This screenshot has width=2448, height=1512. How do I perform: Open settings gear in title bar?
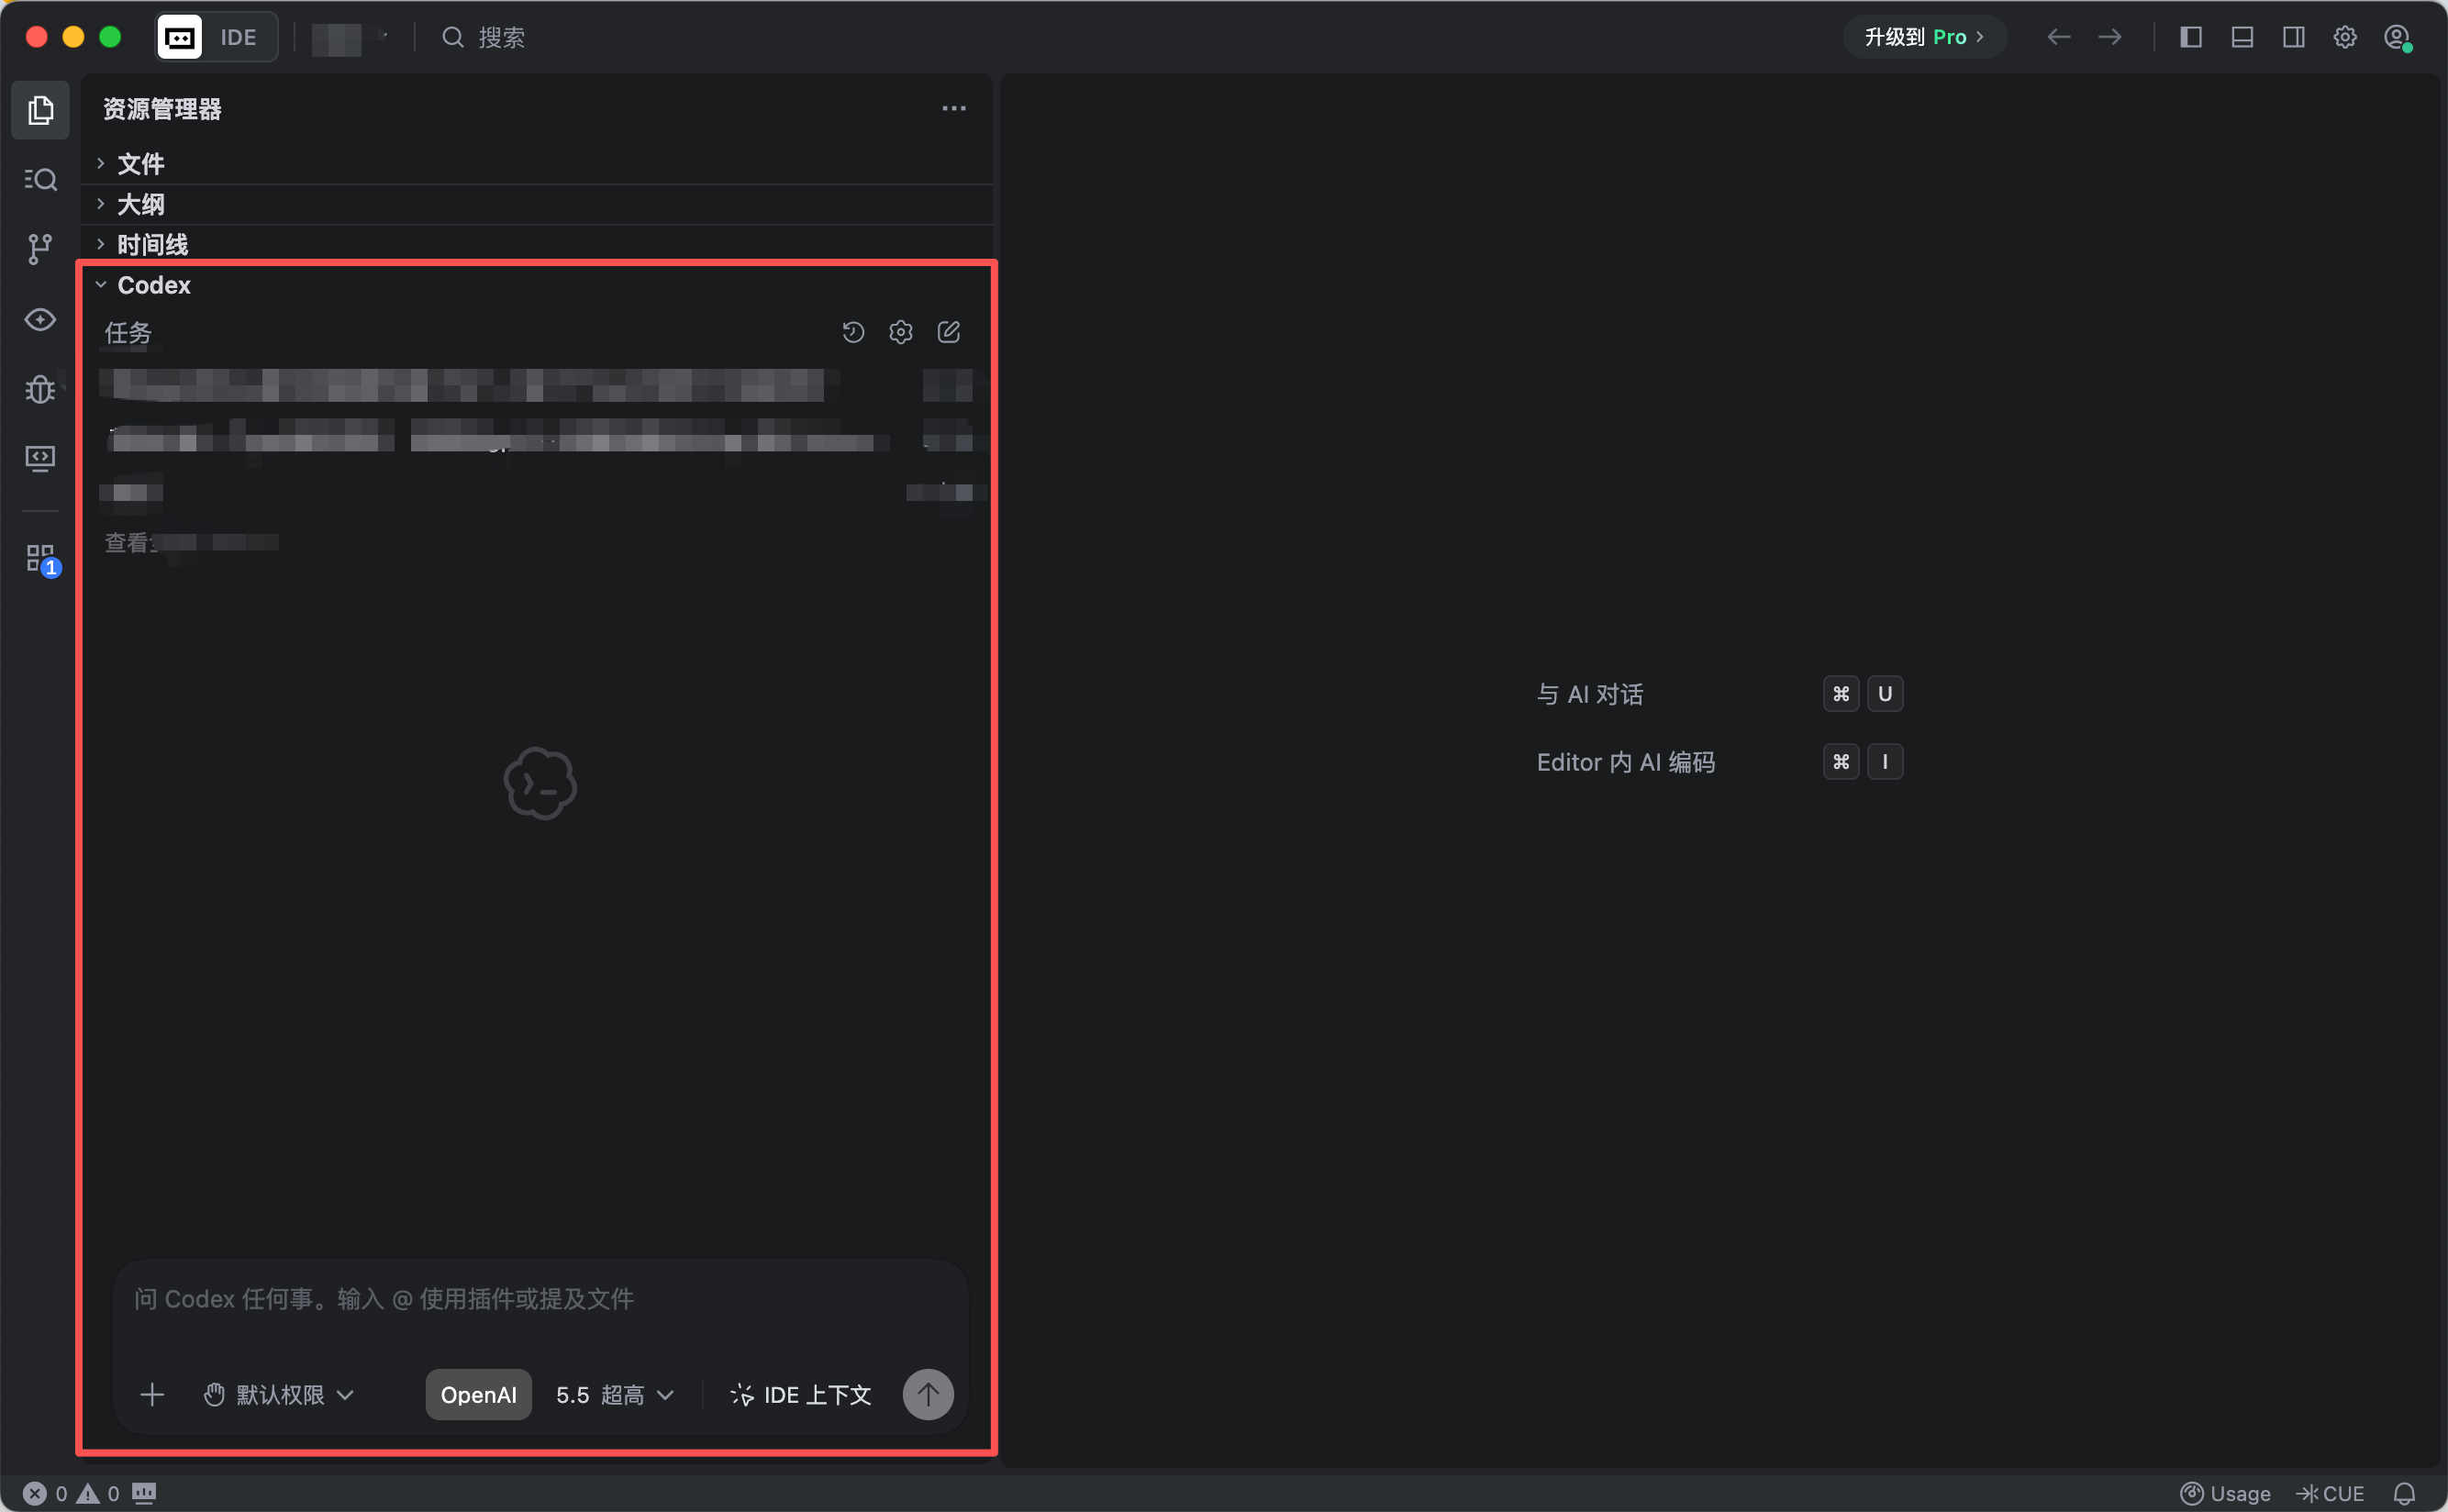pos(2345,37)
